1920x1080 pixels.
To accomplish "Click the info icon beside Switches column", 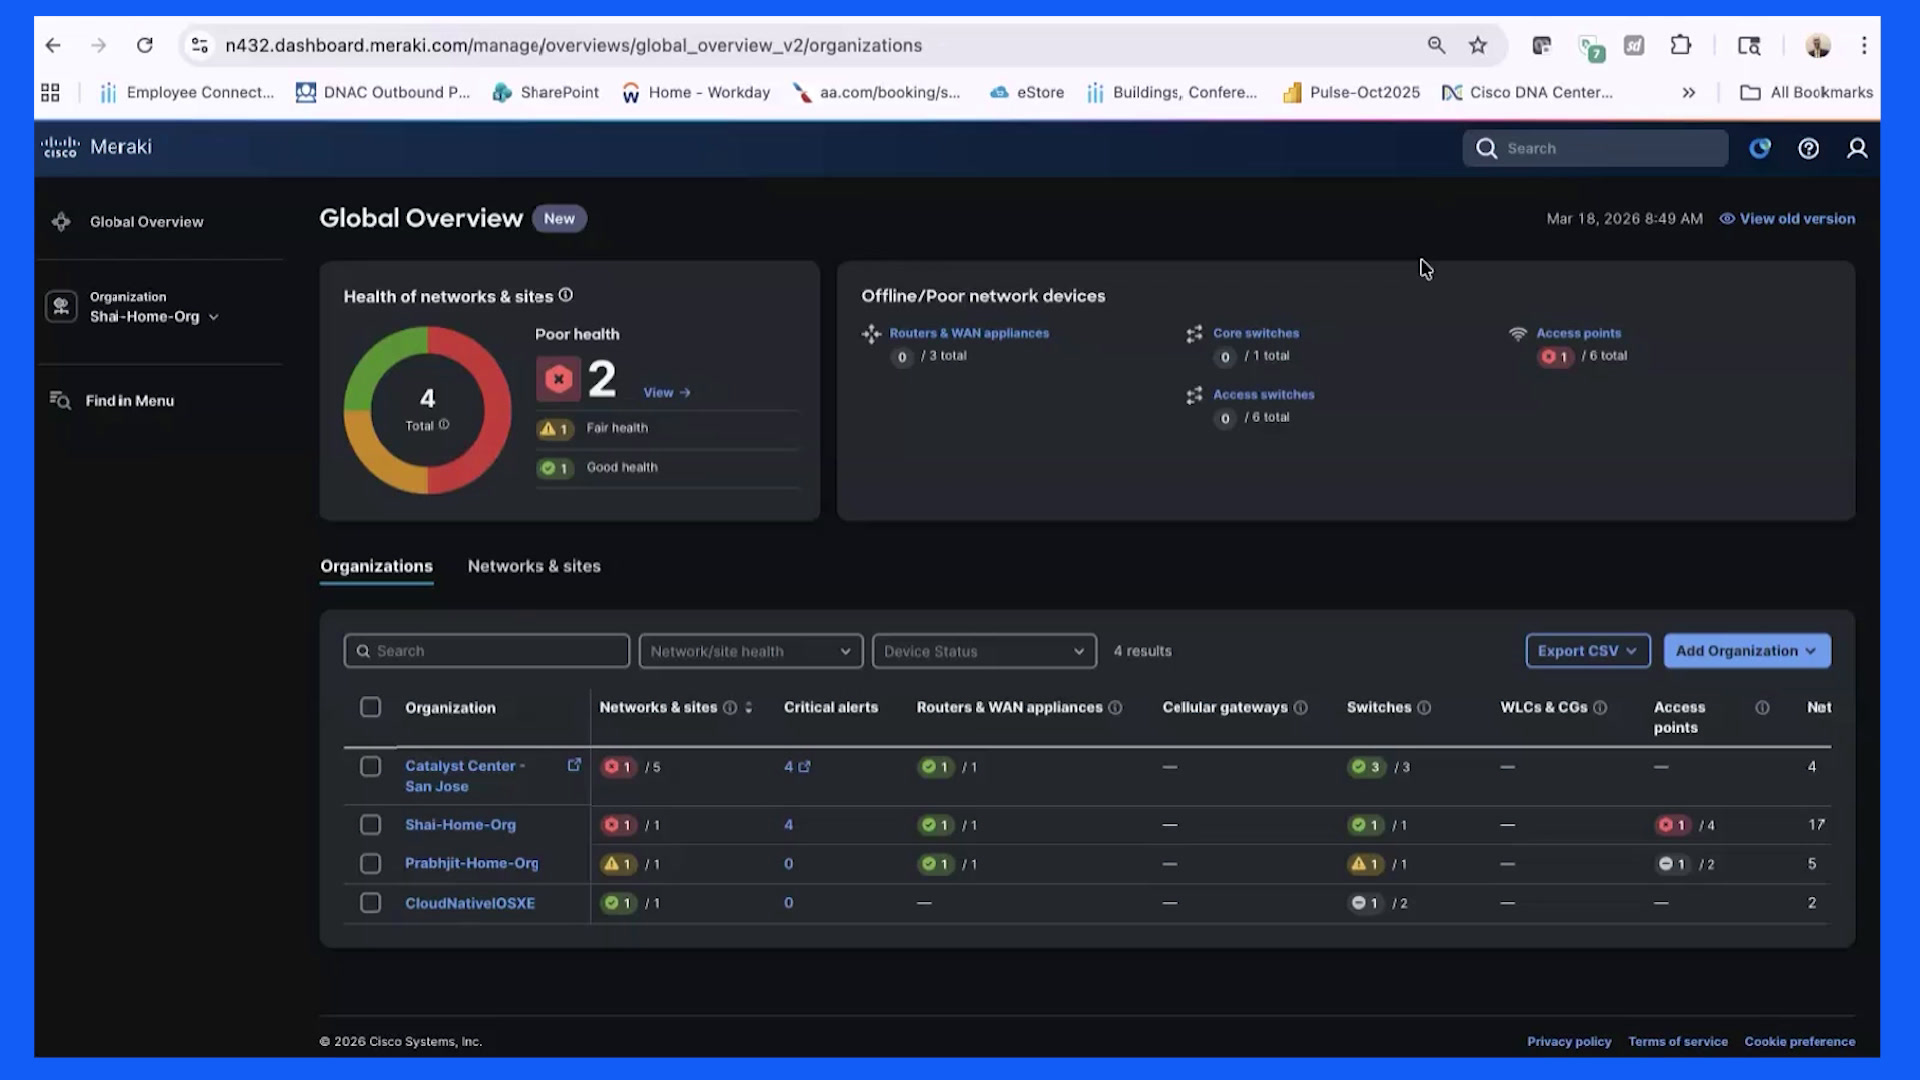I will tap(1424, 707).
